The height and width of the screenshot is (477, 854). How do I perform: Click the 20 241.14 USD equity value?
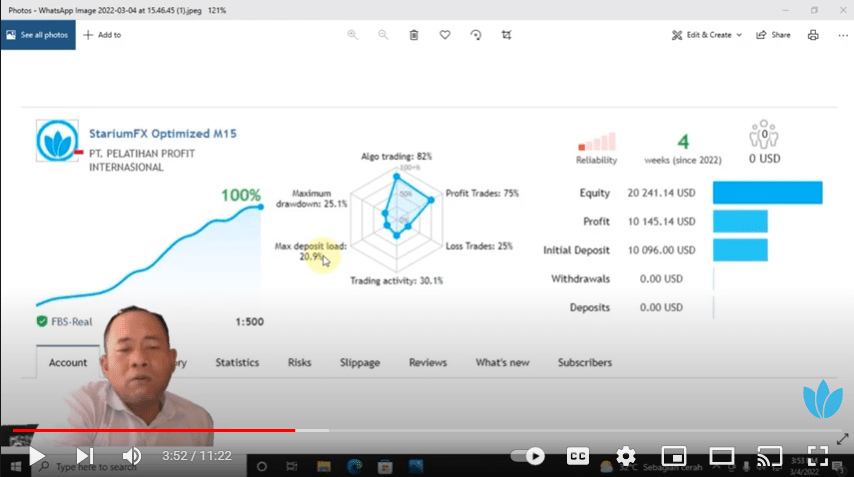661,193
